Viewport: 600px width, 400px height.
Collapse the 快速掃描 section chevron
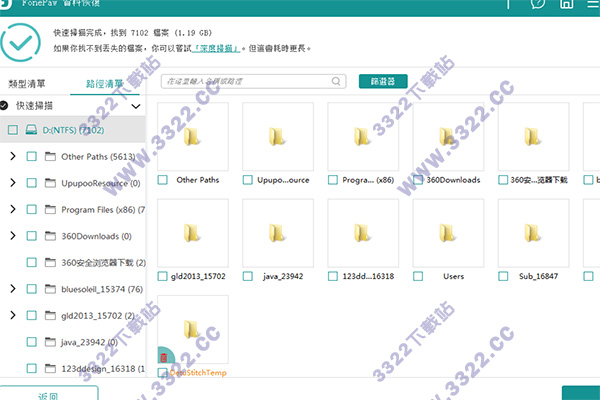[x=136, y=106]
